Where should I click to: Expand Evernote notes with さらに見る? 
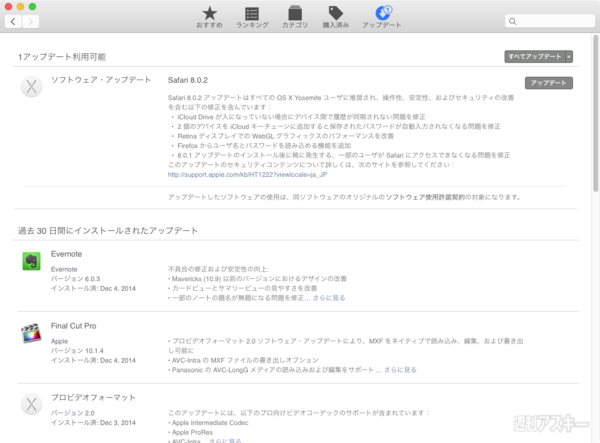tap(329, 298)
